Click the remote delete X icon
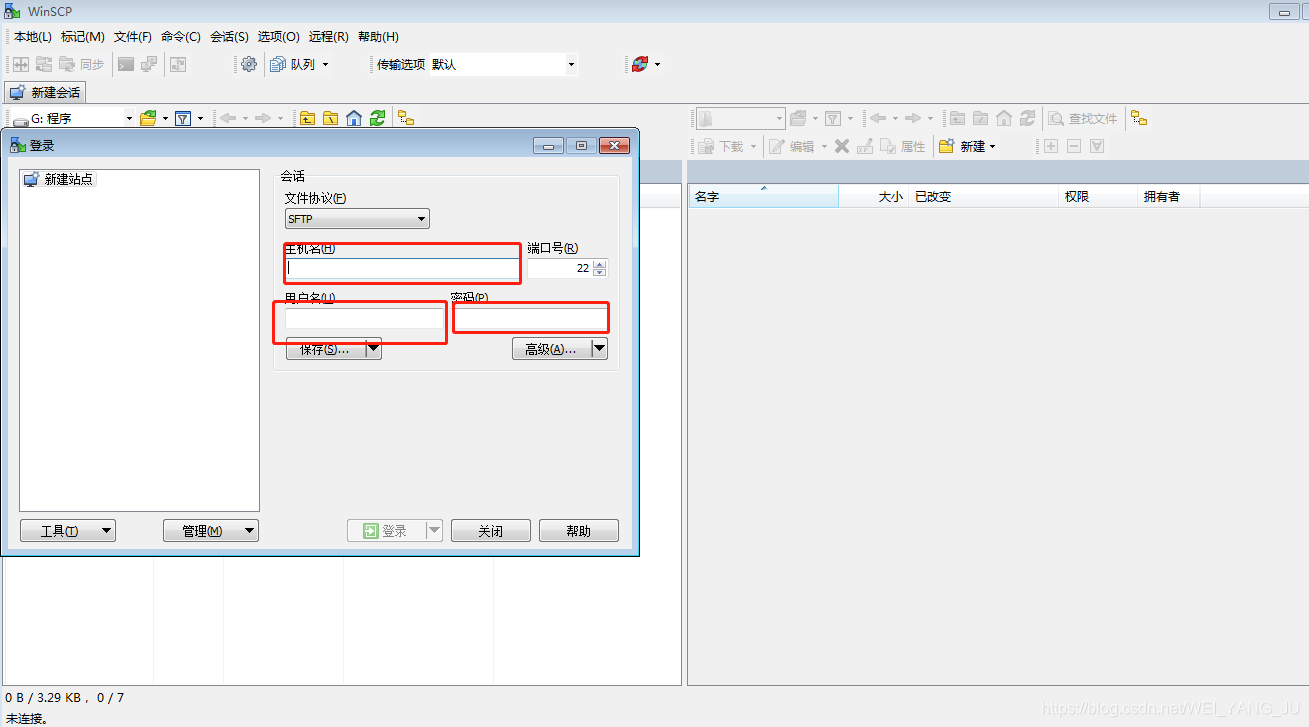This screenshot has width=1309, height=727. tap(842, 146)
